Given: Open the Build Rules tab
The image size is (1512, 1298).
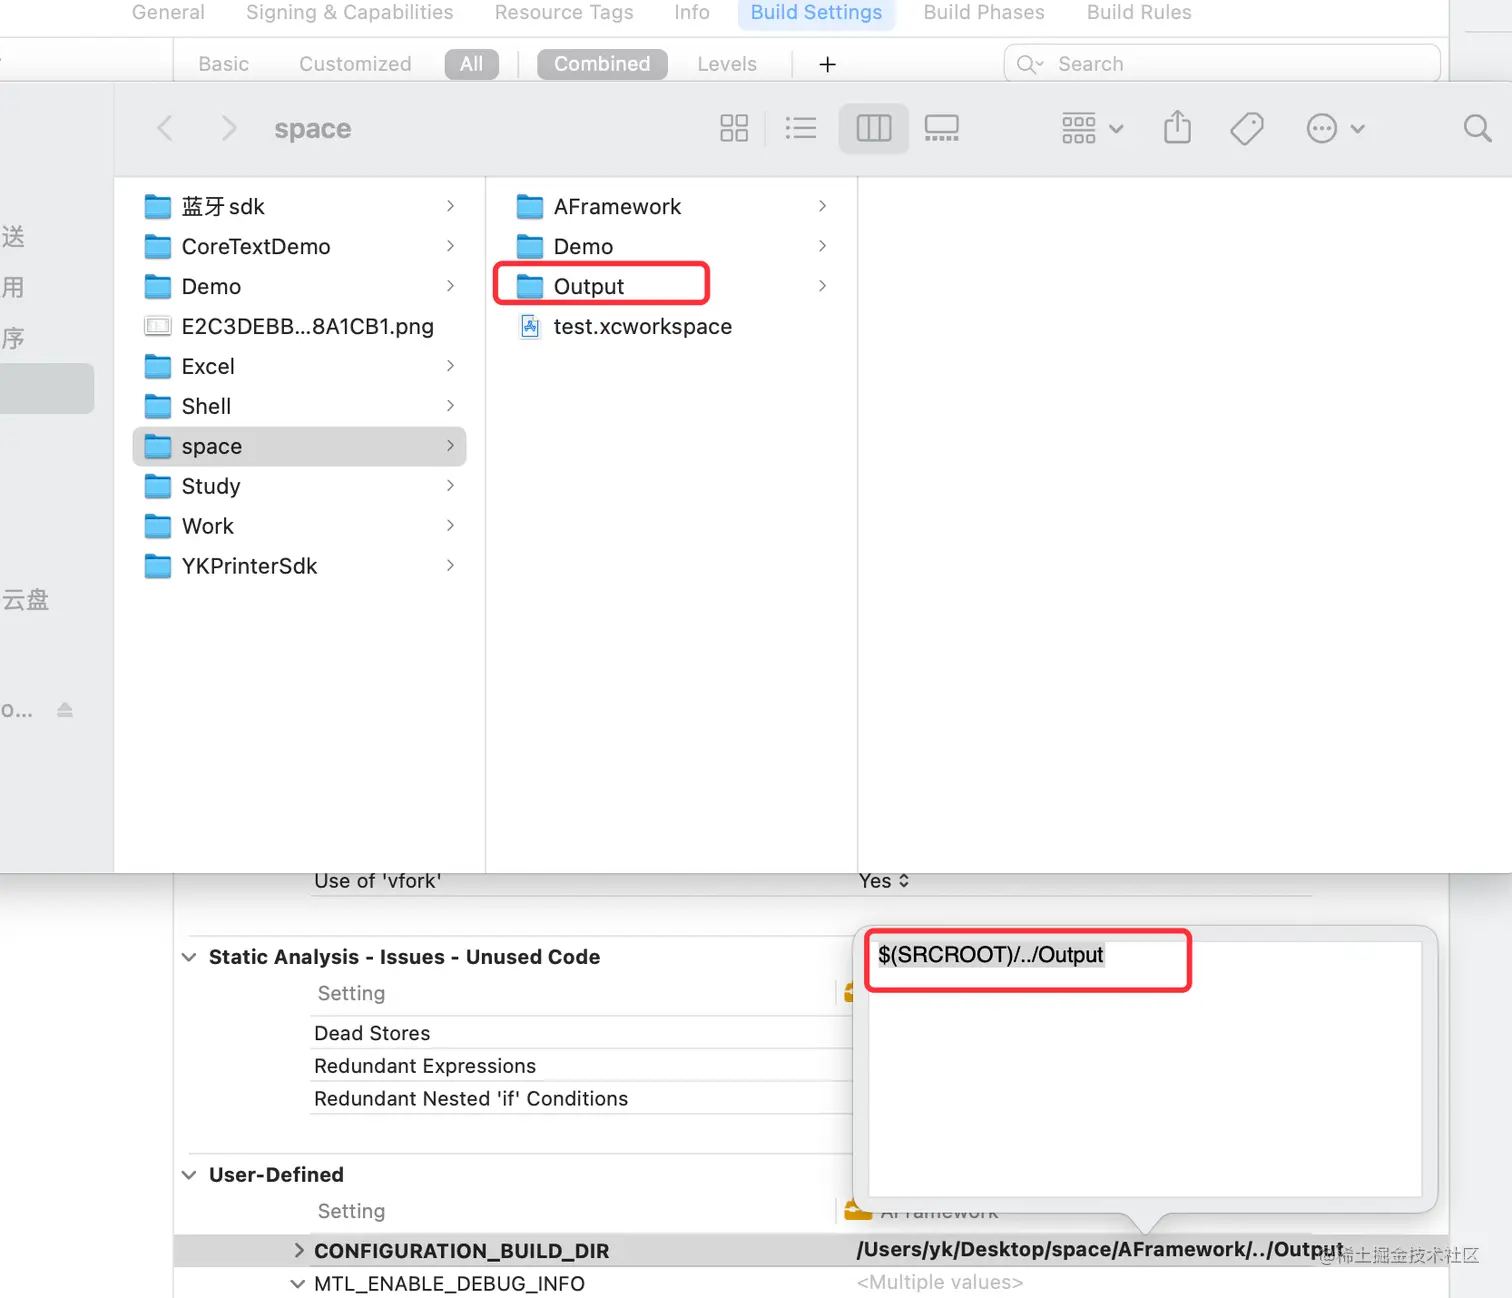Looking at the screenshot, I should tap(1139, 12).
